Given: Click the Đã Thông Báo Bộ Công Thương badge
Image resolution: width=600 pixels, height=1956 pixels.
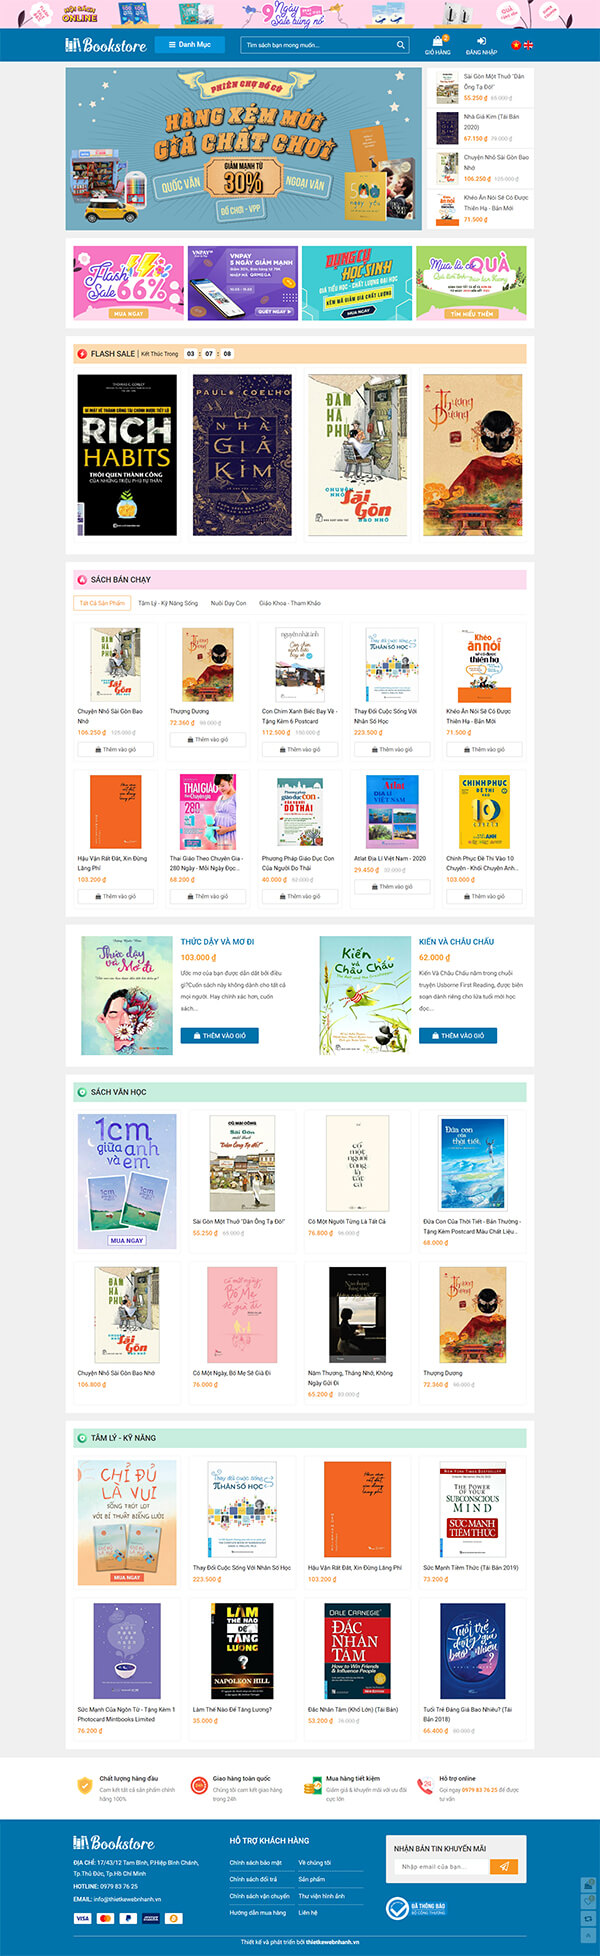Looking at the screenshot, I should pos(416,1908).
